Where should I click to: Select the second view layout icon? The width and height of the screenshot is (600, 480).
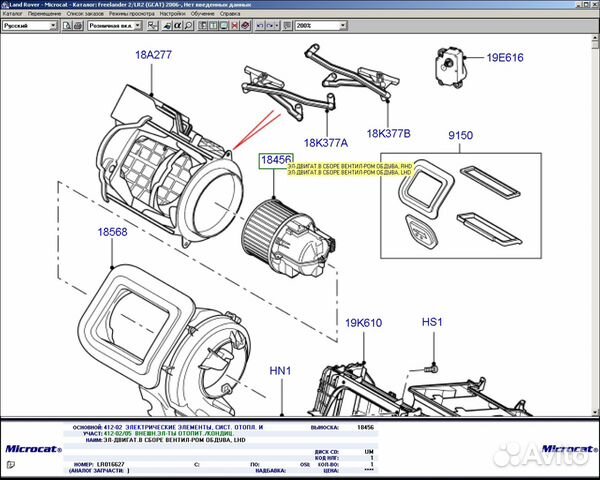click(214, 26)
